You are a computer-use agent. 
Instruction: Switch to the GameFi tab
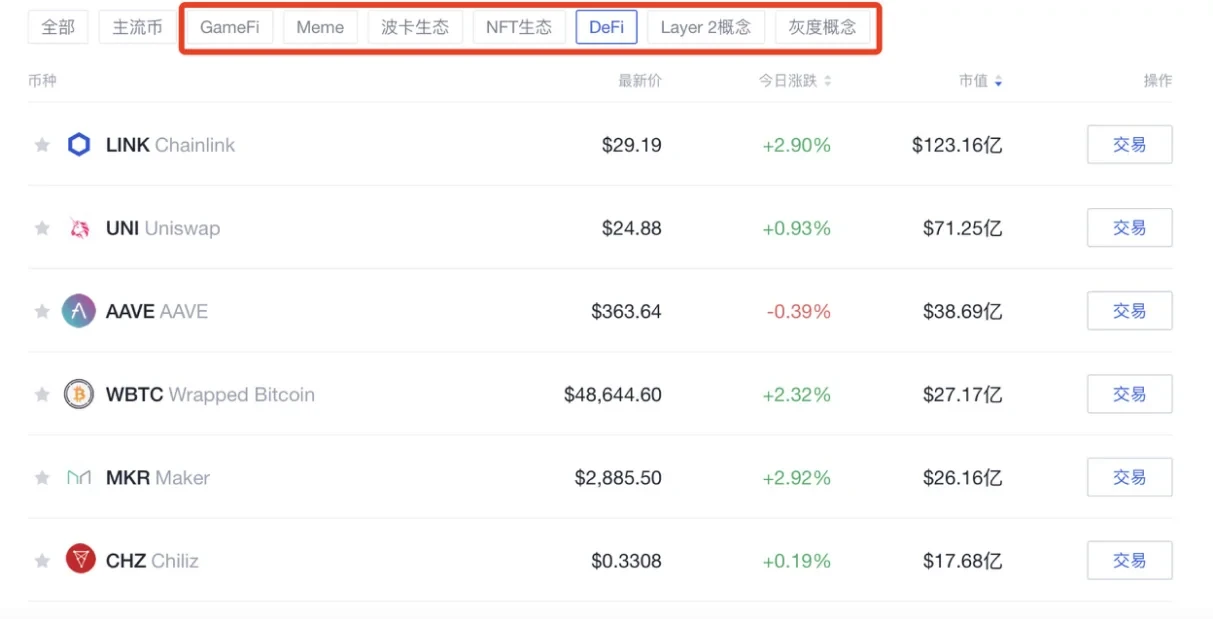click(229, 27)
